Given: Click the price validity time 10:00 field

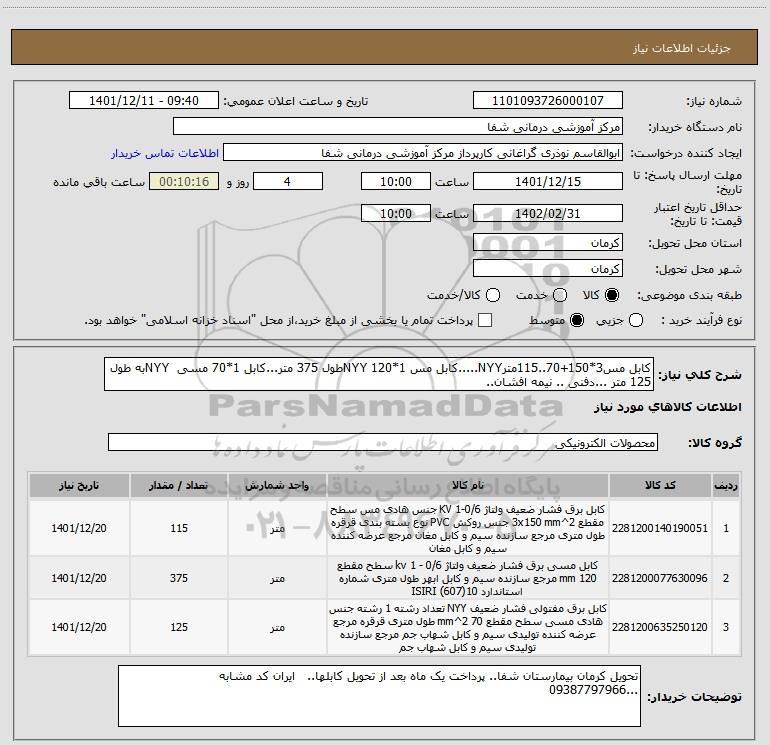Looking at the screenshot, I should click(396, 213).
